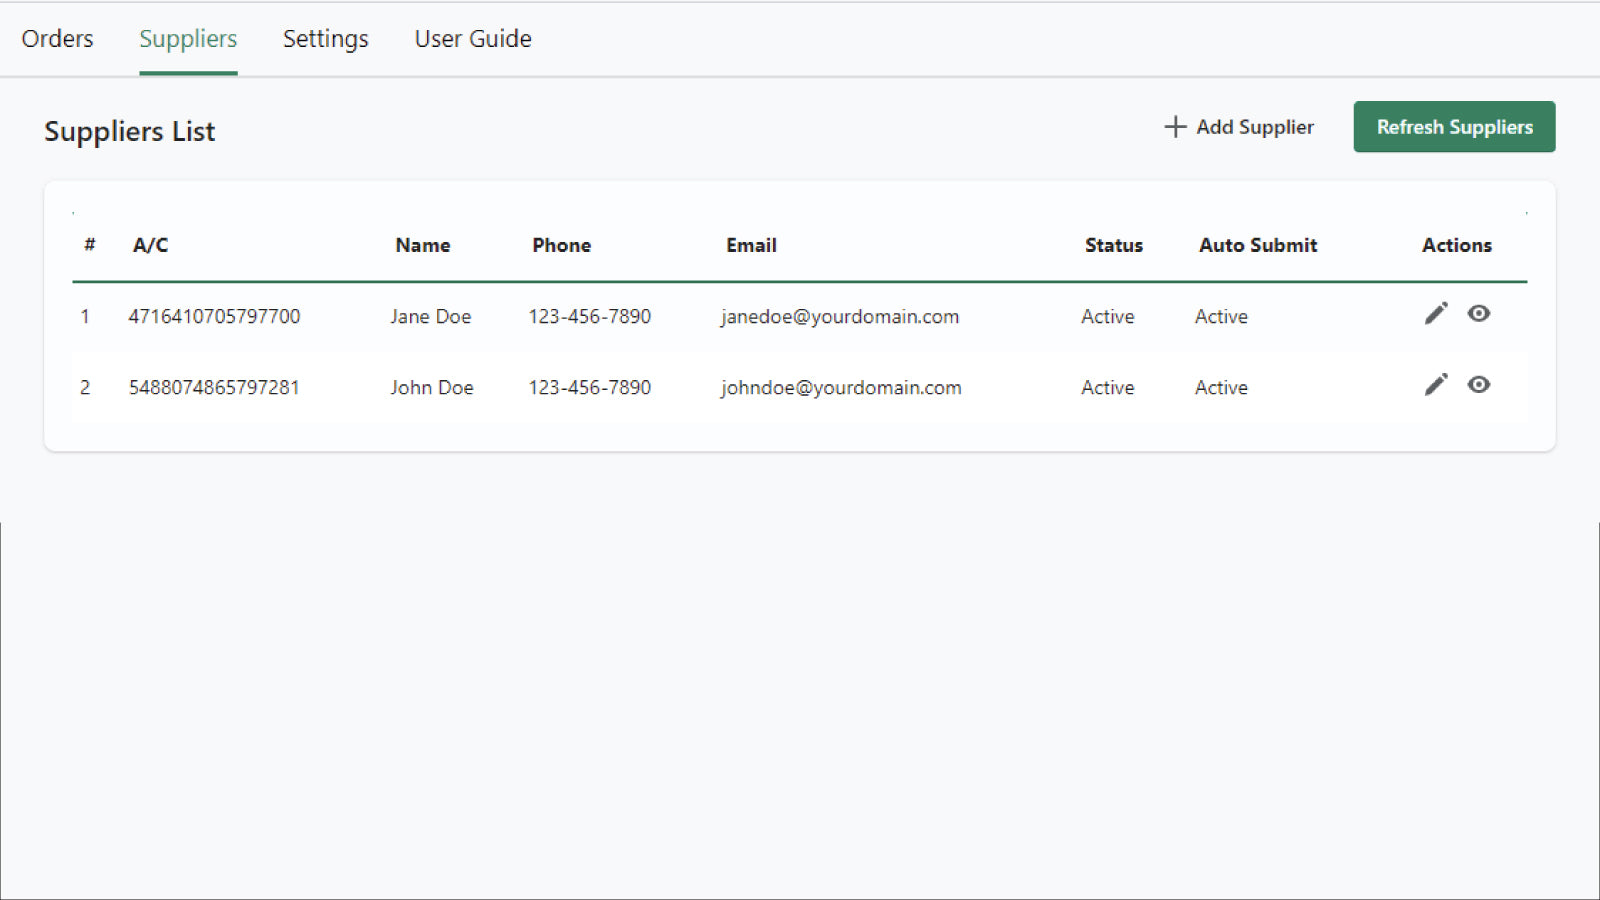This screenshot has width=1600, height=900.
Task: Open John Doe details with eye icon
Action: [1479, 385]
